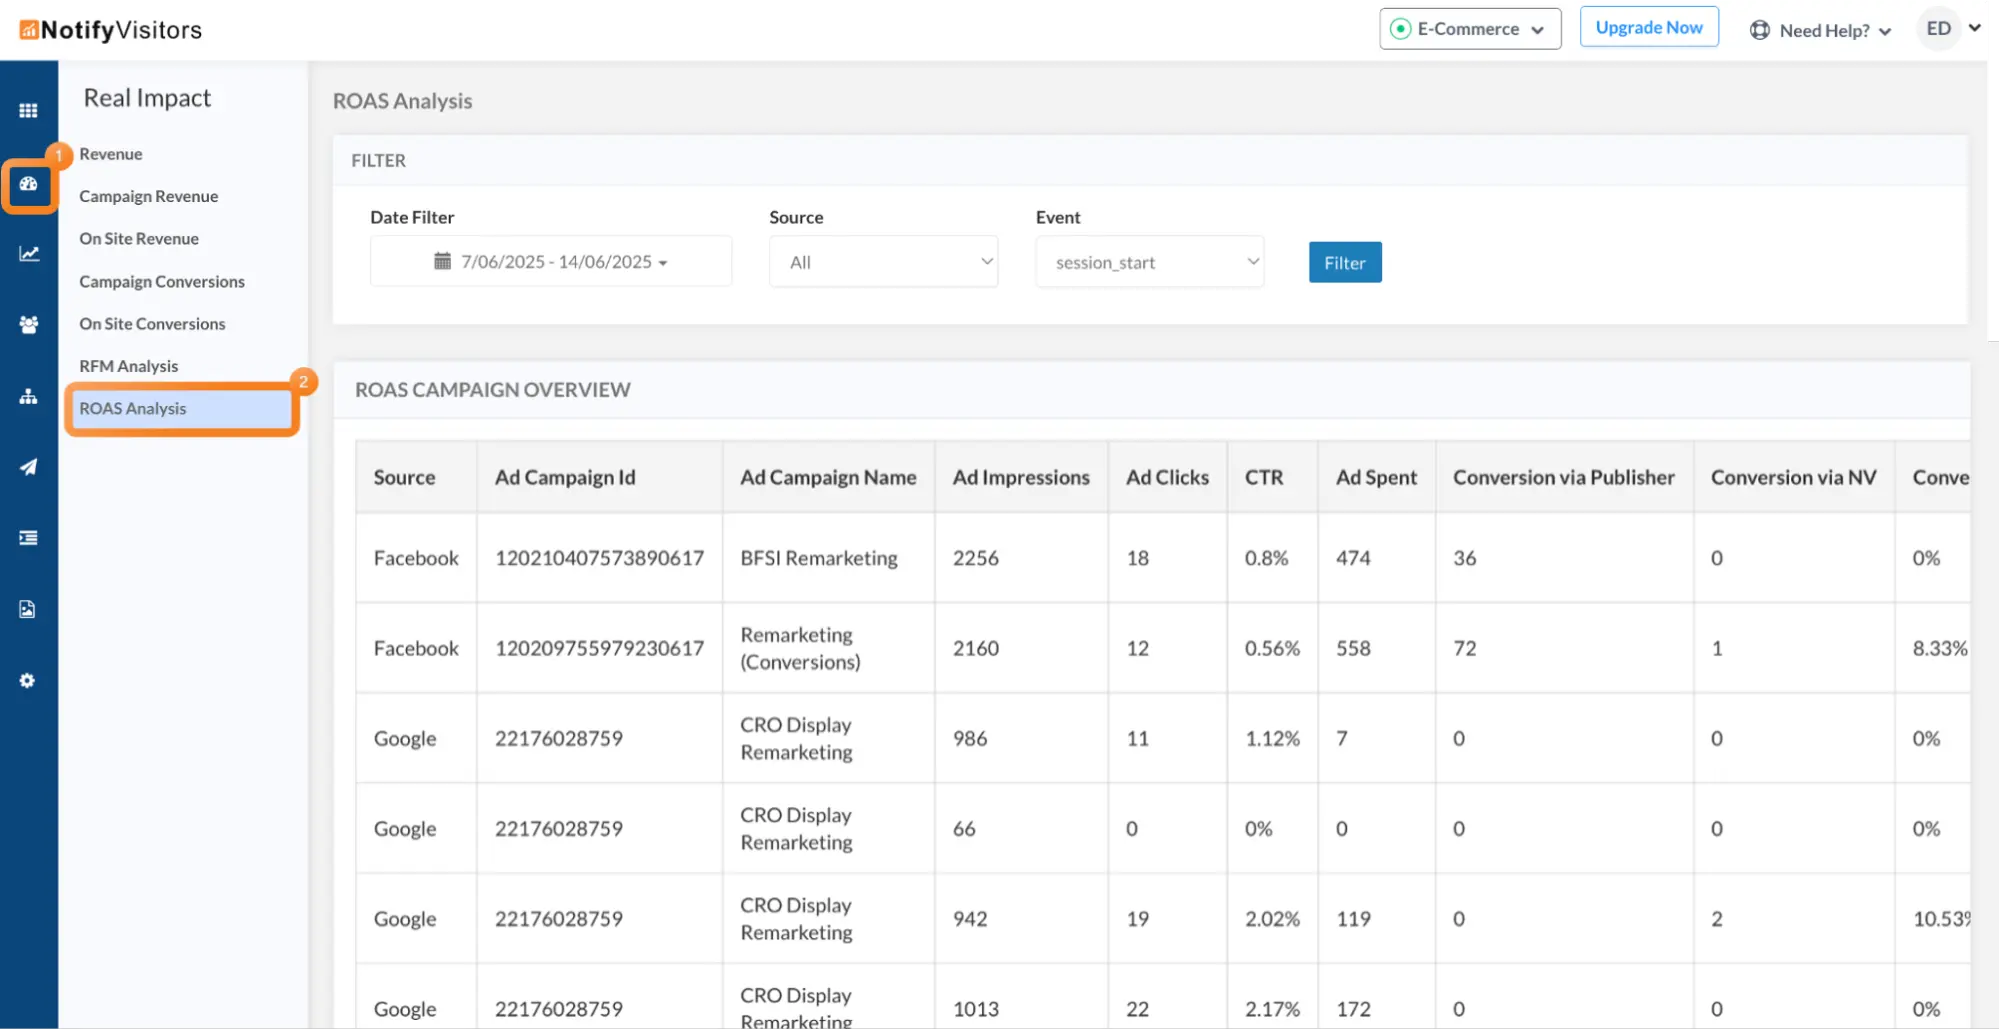Click the list sidebar icon
Viewport: 1999px width, 1030px height.
click(x=28, y=538)
